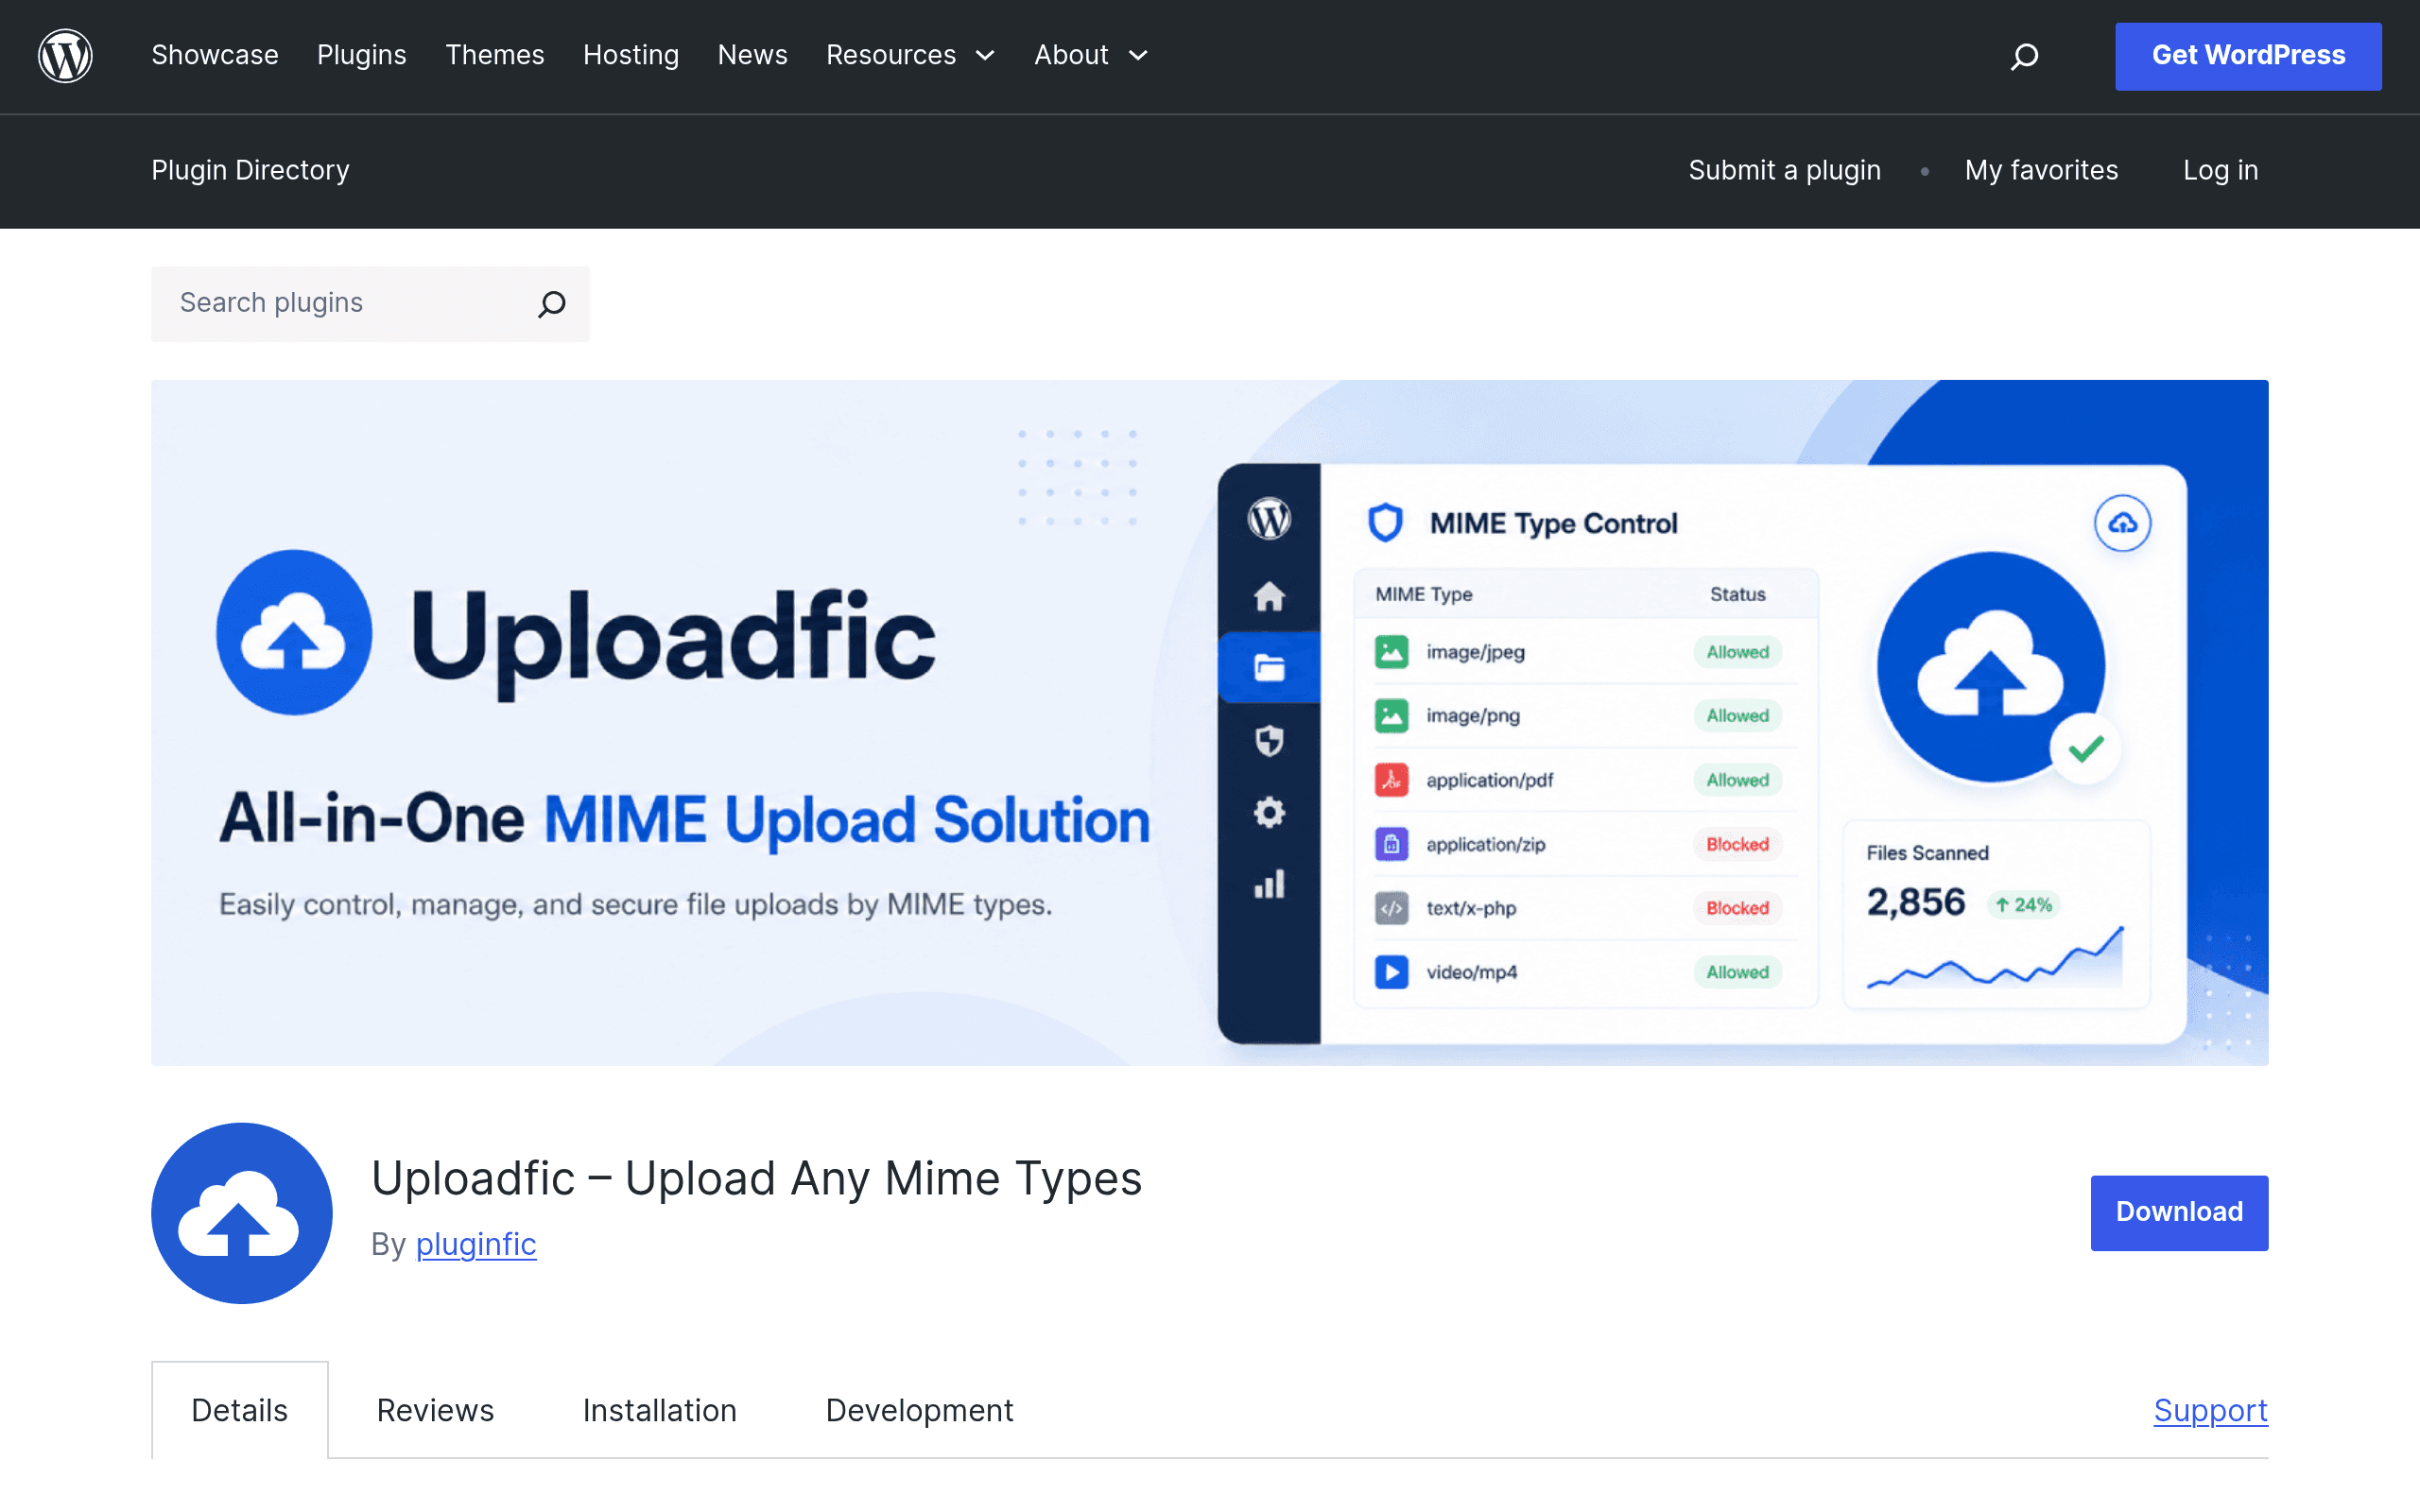Select Hosting in top navigation
Image resolution: width=2420 pixels, height=1512 pixels.
(x=631, y=55)
